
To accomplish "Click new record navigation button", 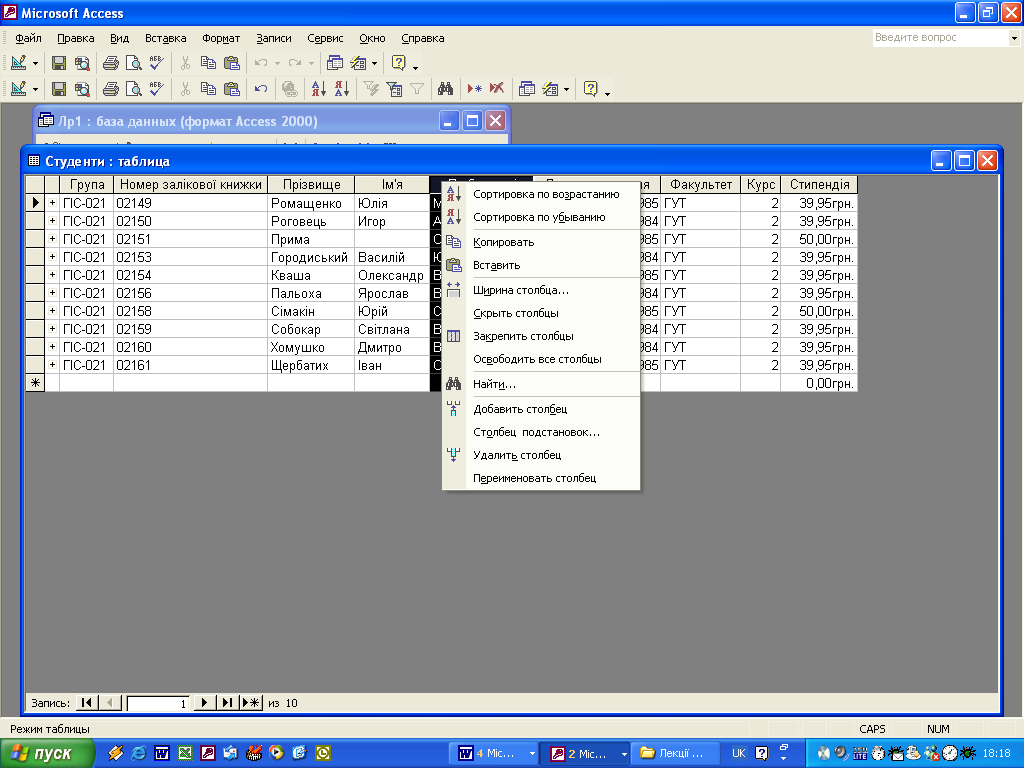I will [x=251, y=703].
